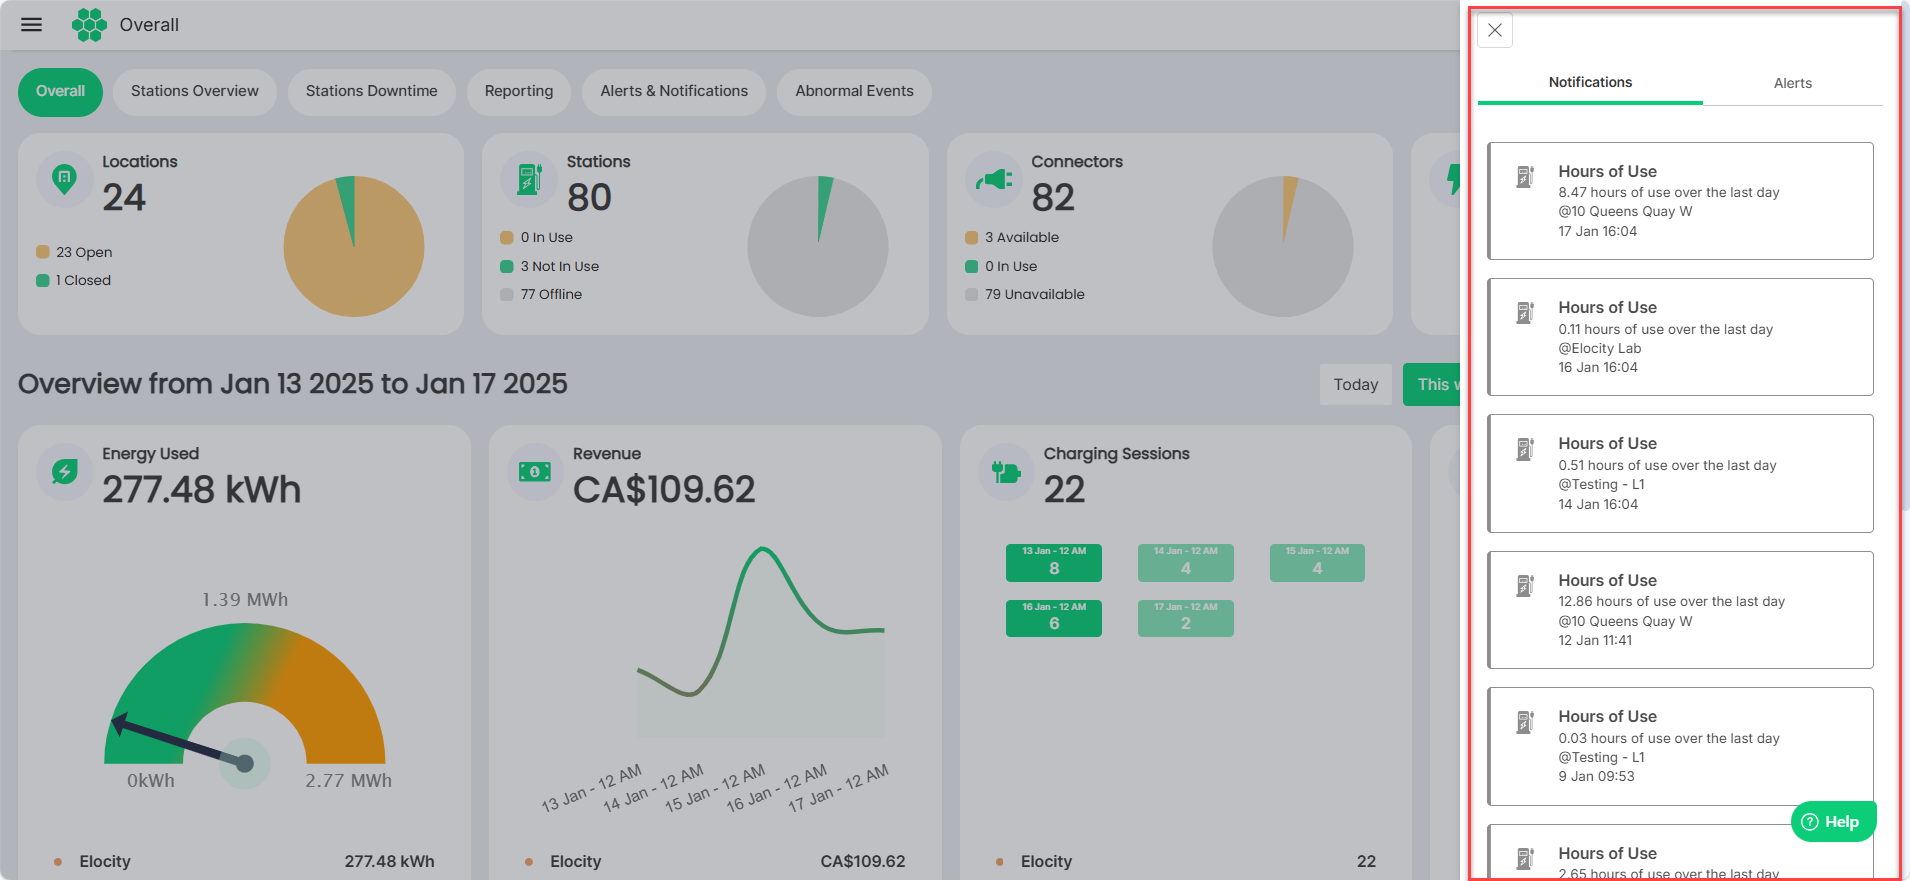This screenshot has height=881, width=1910.
Task: Click the Locations pie chart
Action: tap(354, 246)
